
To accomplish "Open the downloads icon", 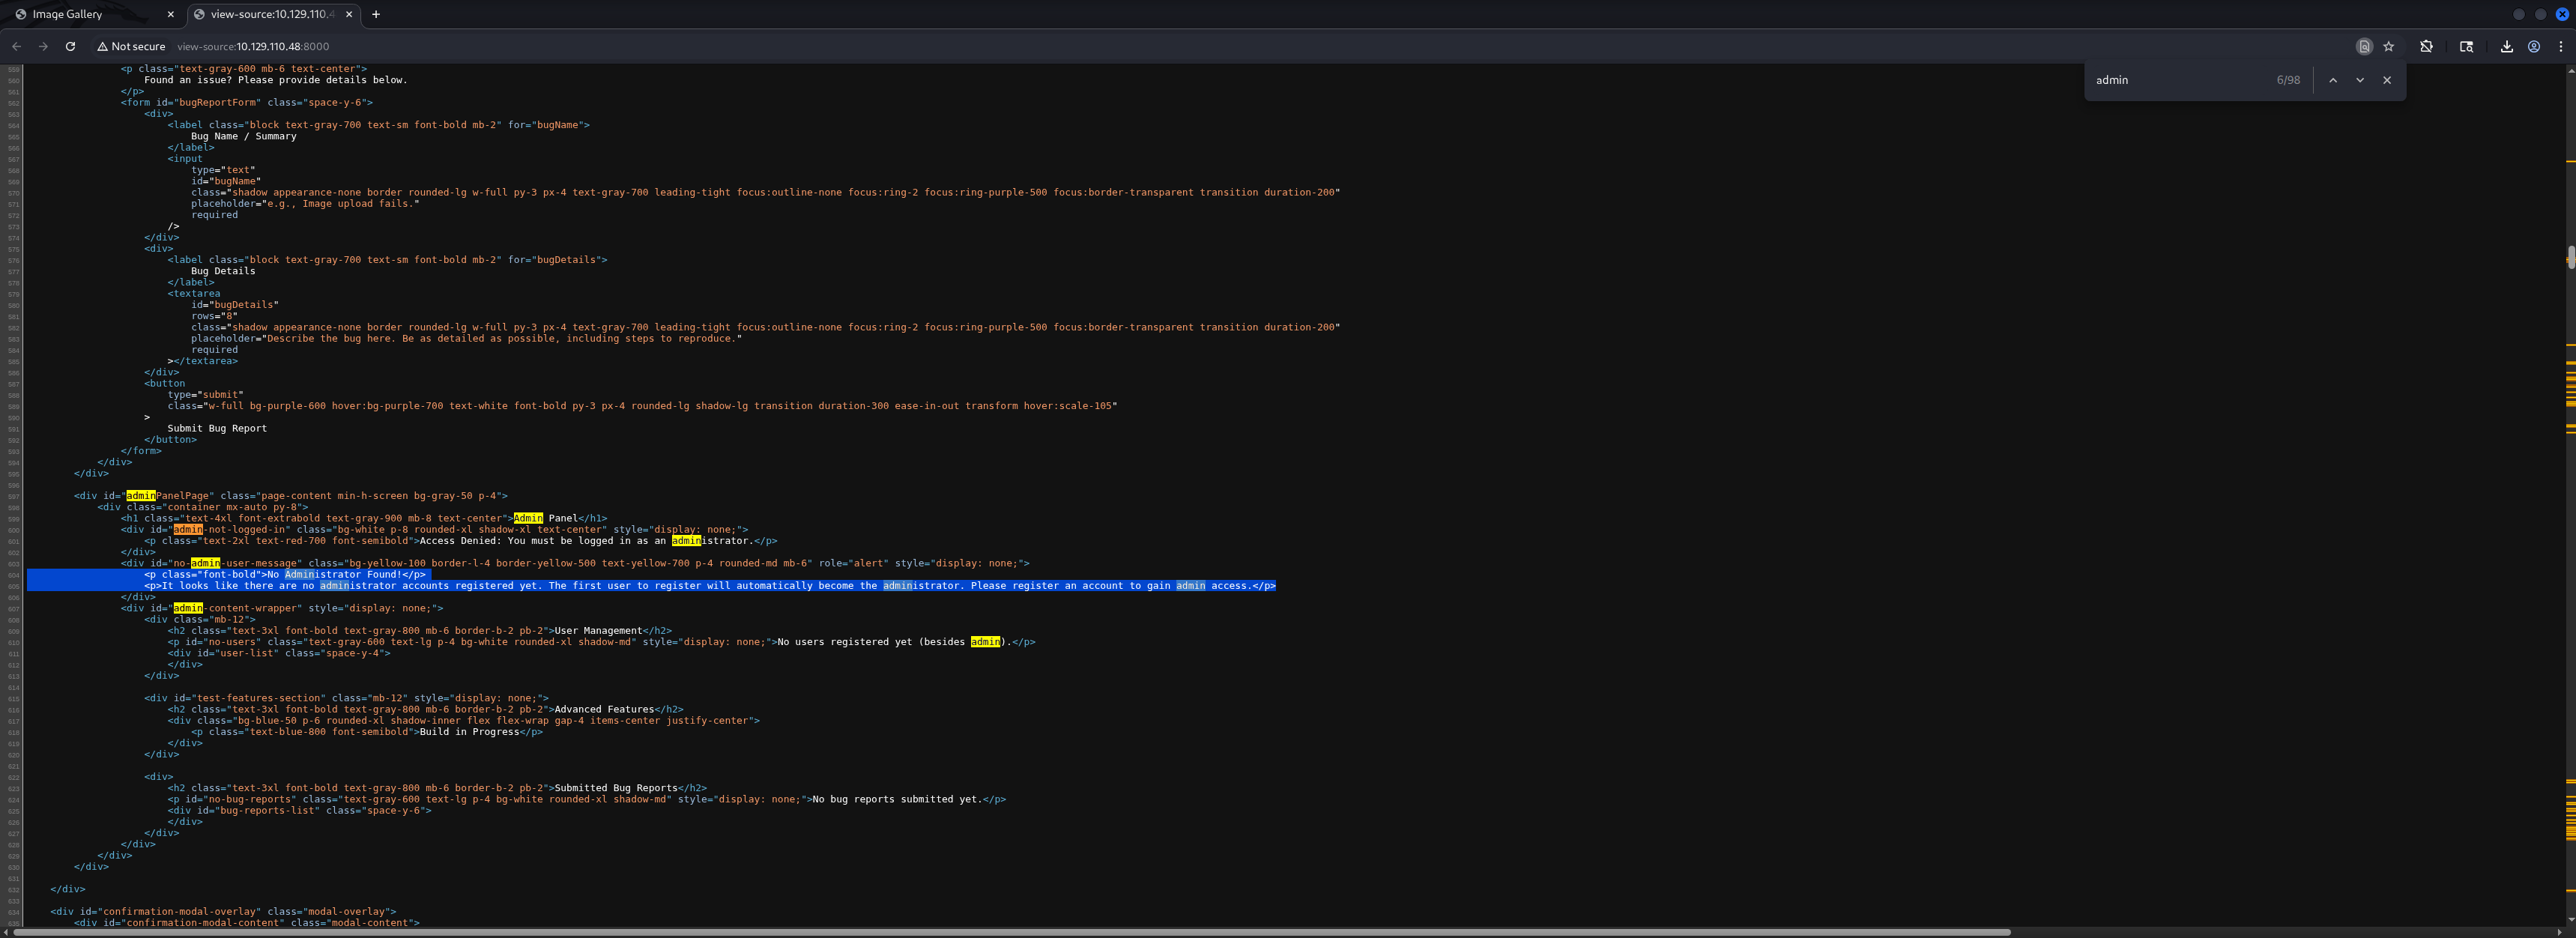I will [x=2507, y=46].
